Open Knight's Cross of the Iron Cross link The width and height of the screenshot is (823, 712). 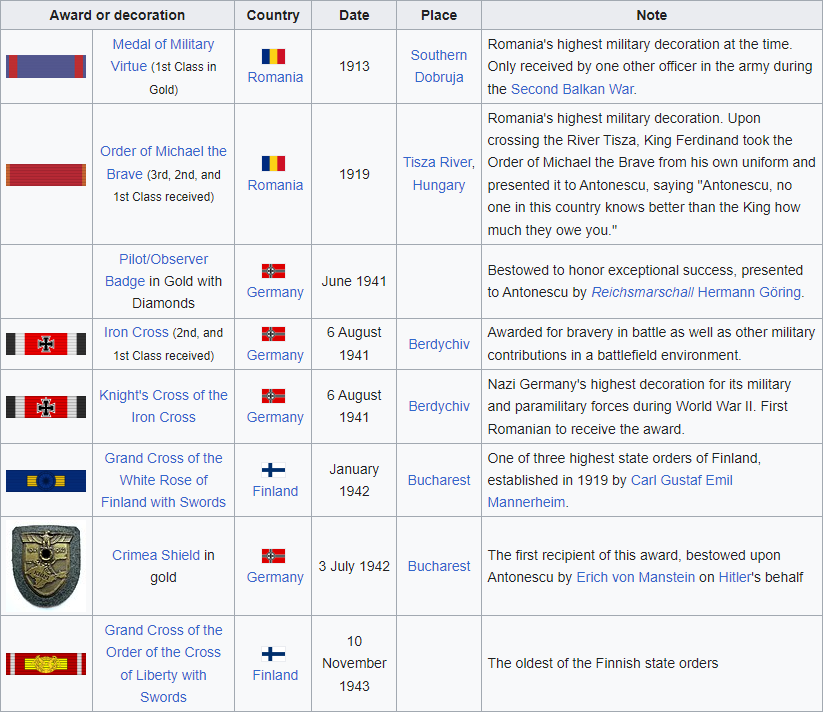pyautogui.click(x=163, y=406)
